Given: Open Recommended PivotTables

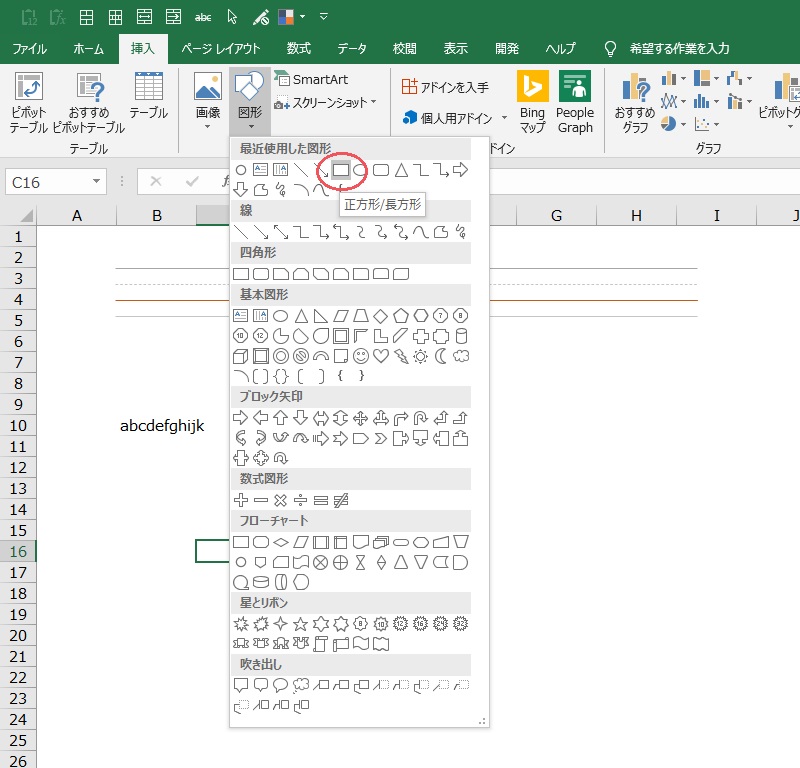Looking at the screenshot, I should click(89, 103).
